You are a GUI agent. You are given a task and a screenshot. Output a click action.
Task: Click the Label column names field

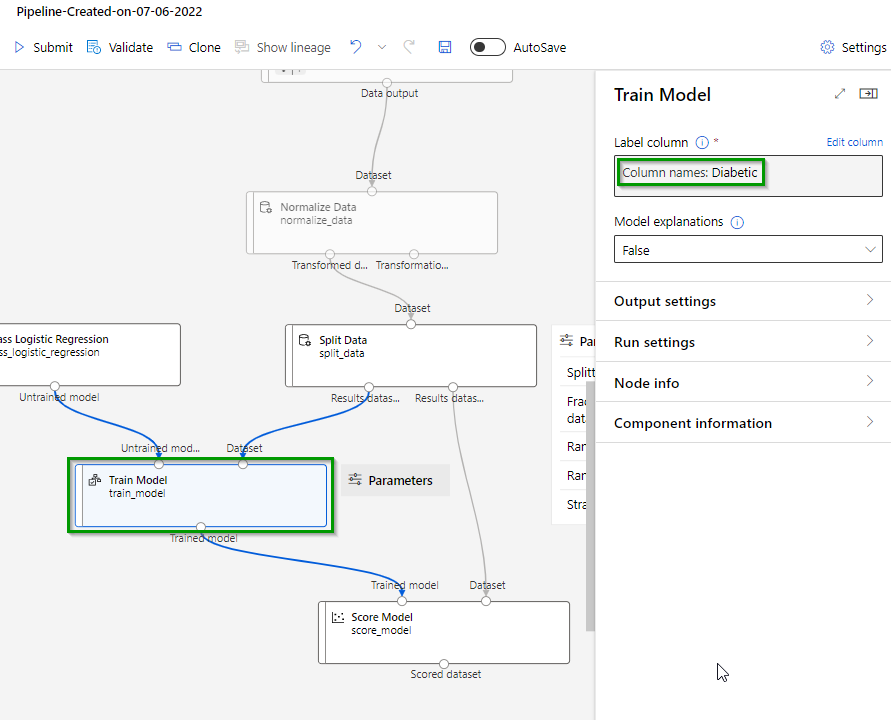(748, 175)
